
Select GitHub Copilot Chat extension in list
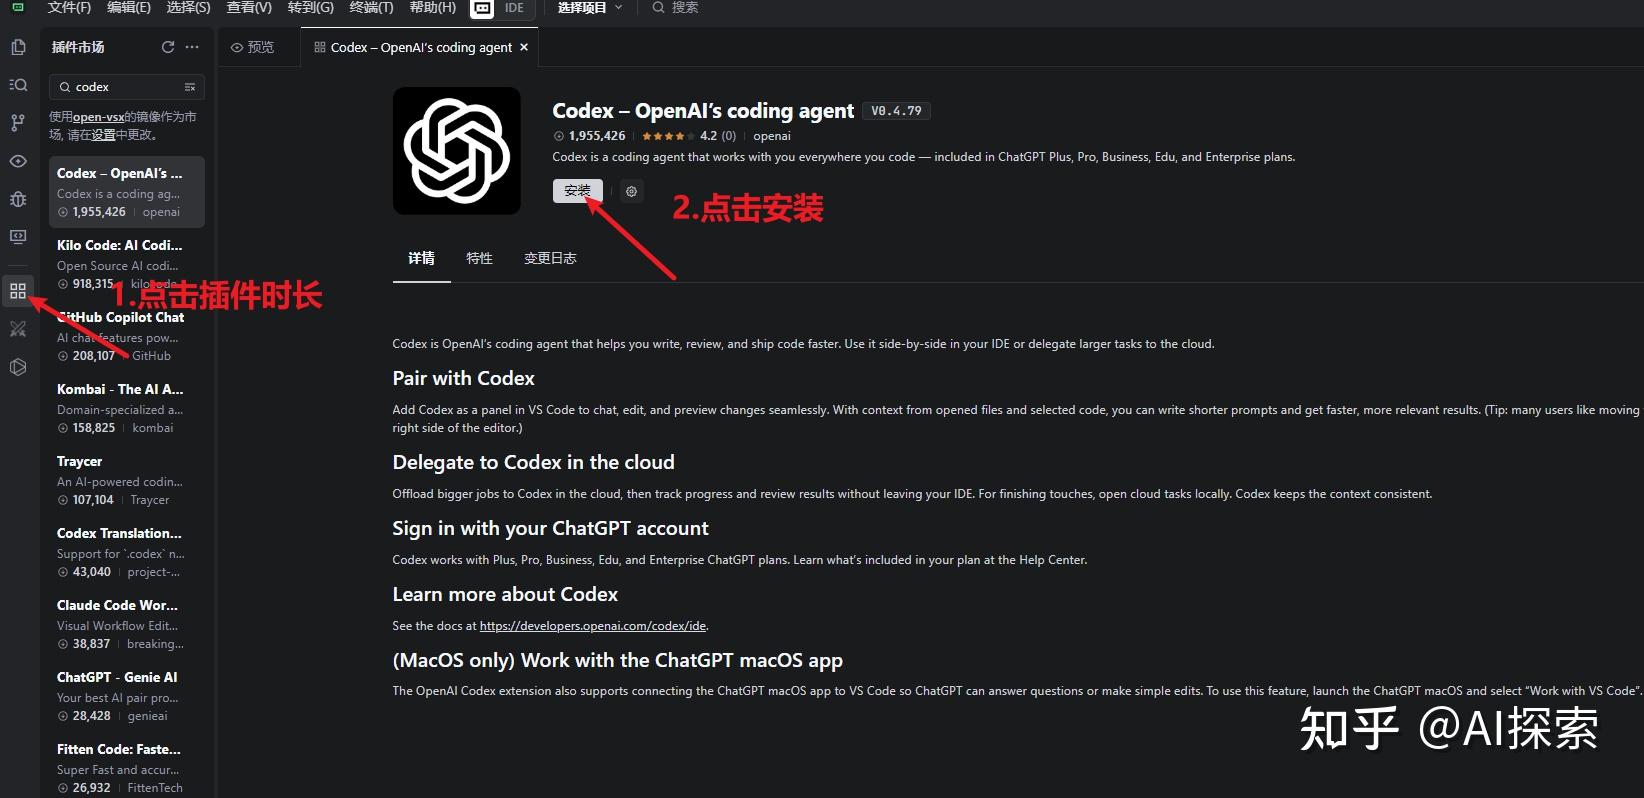coord(127,336)
